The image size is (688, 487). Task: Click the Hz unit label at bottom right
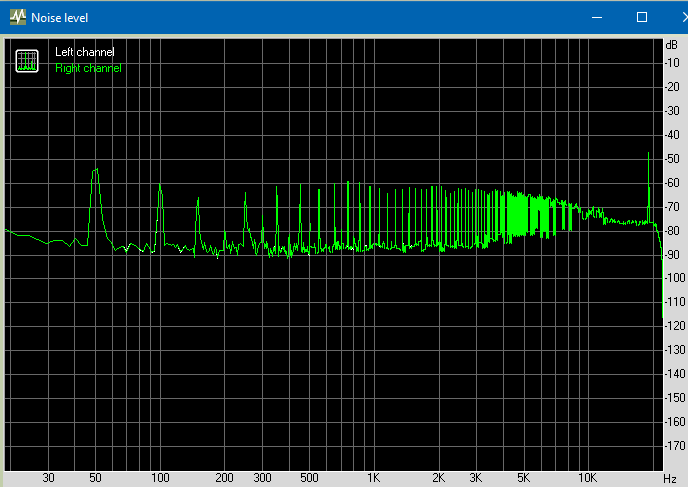(670, 478)
